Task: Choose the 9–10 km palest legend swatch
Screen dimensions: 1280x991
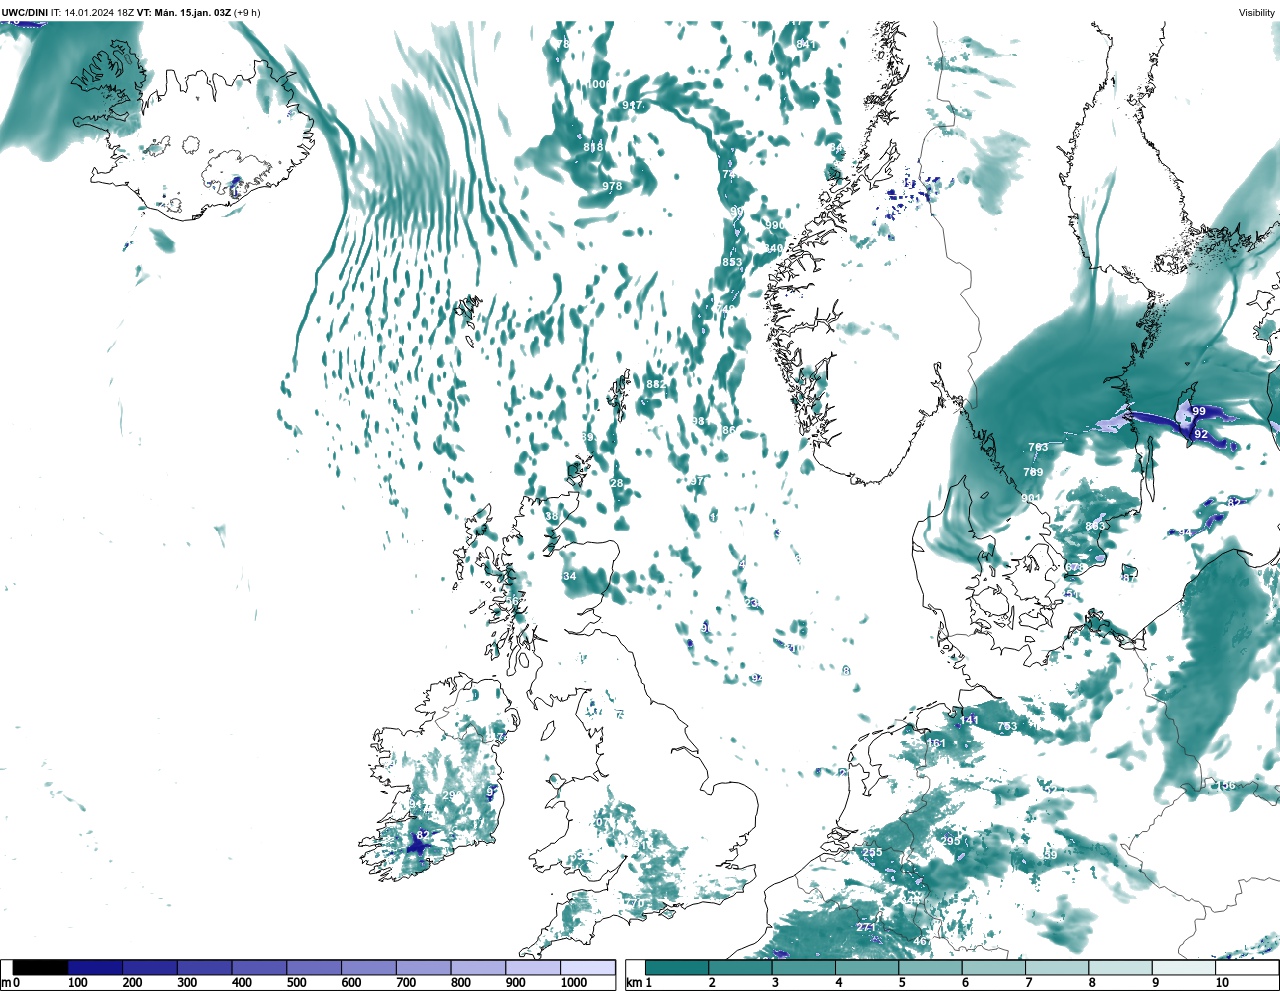Action: tap(1185, 968)
